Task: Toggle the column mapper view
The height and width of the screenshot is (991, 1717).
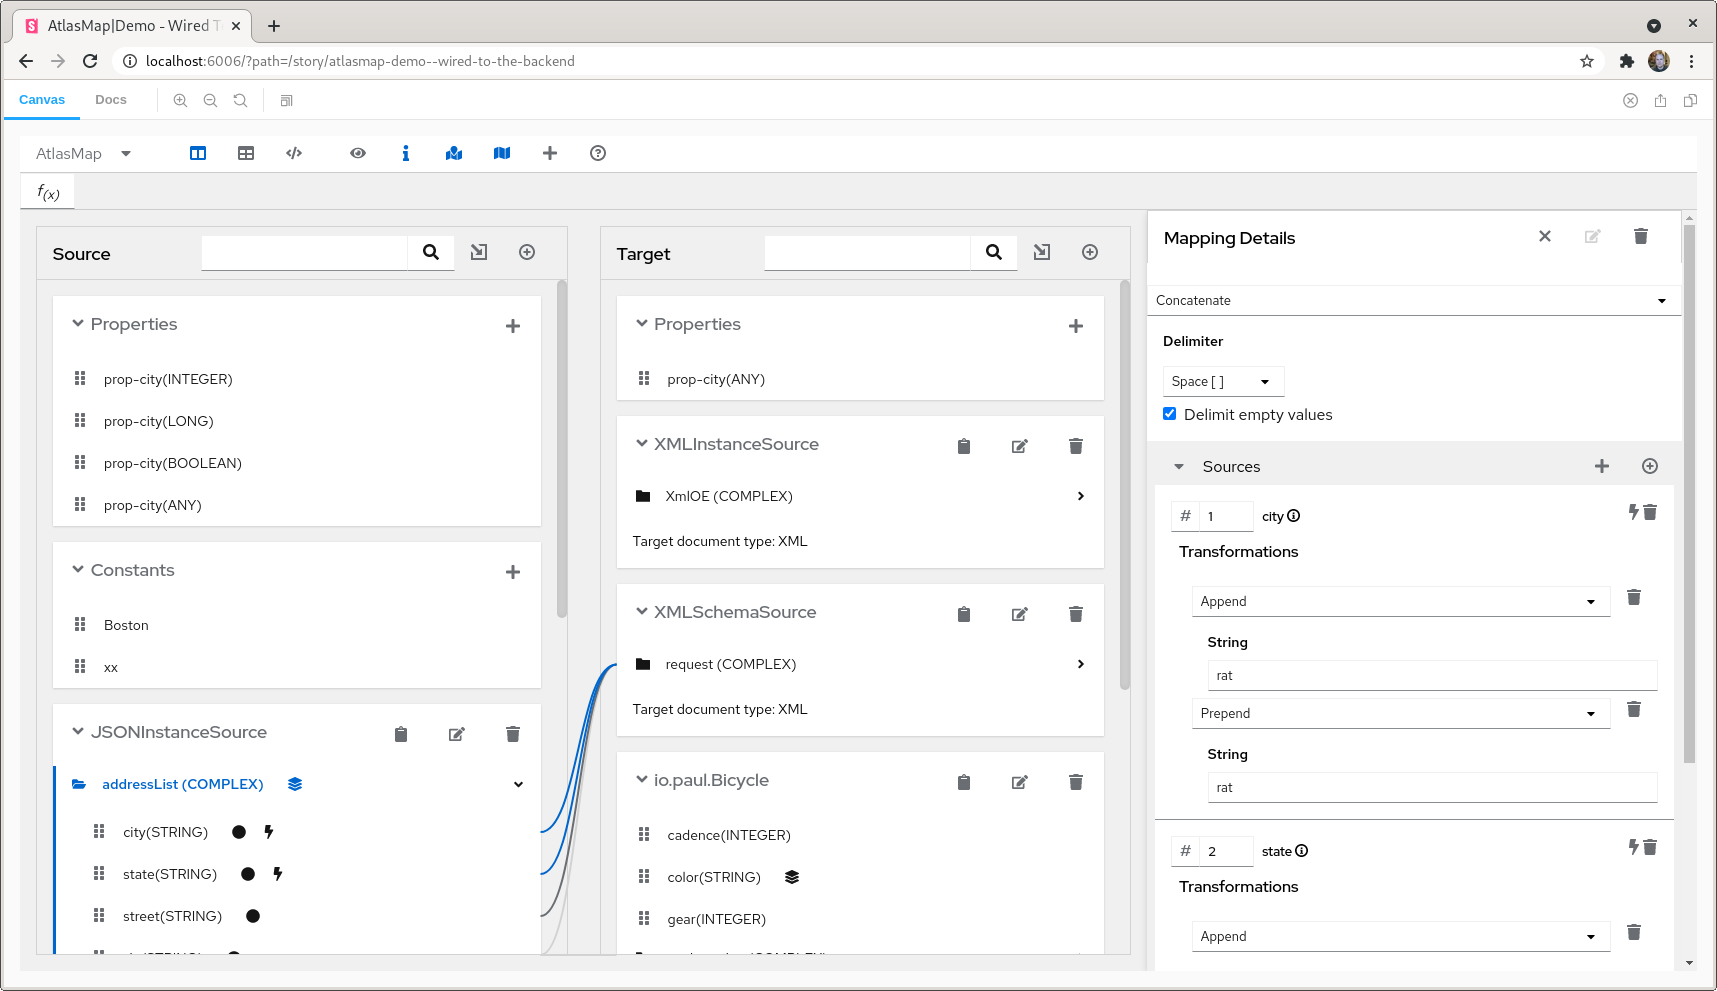Action: 197,153
